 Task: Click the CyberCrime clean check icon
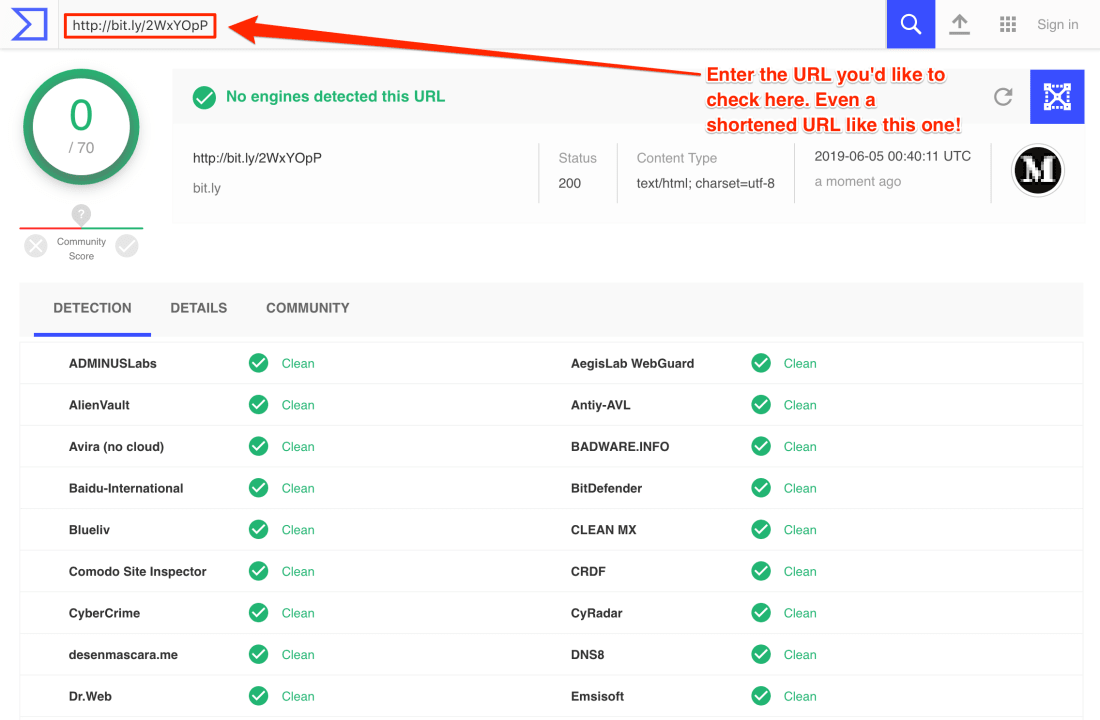click(x=258, y=613)
